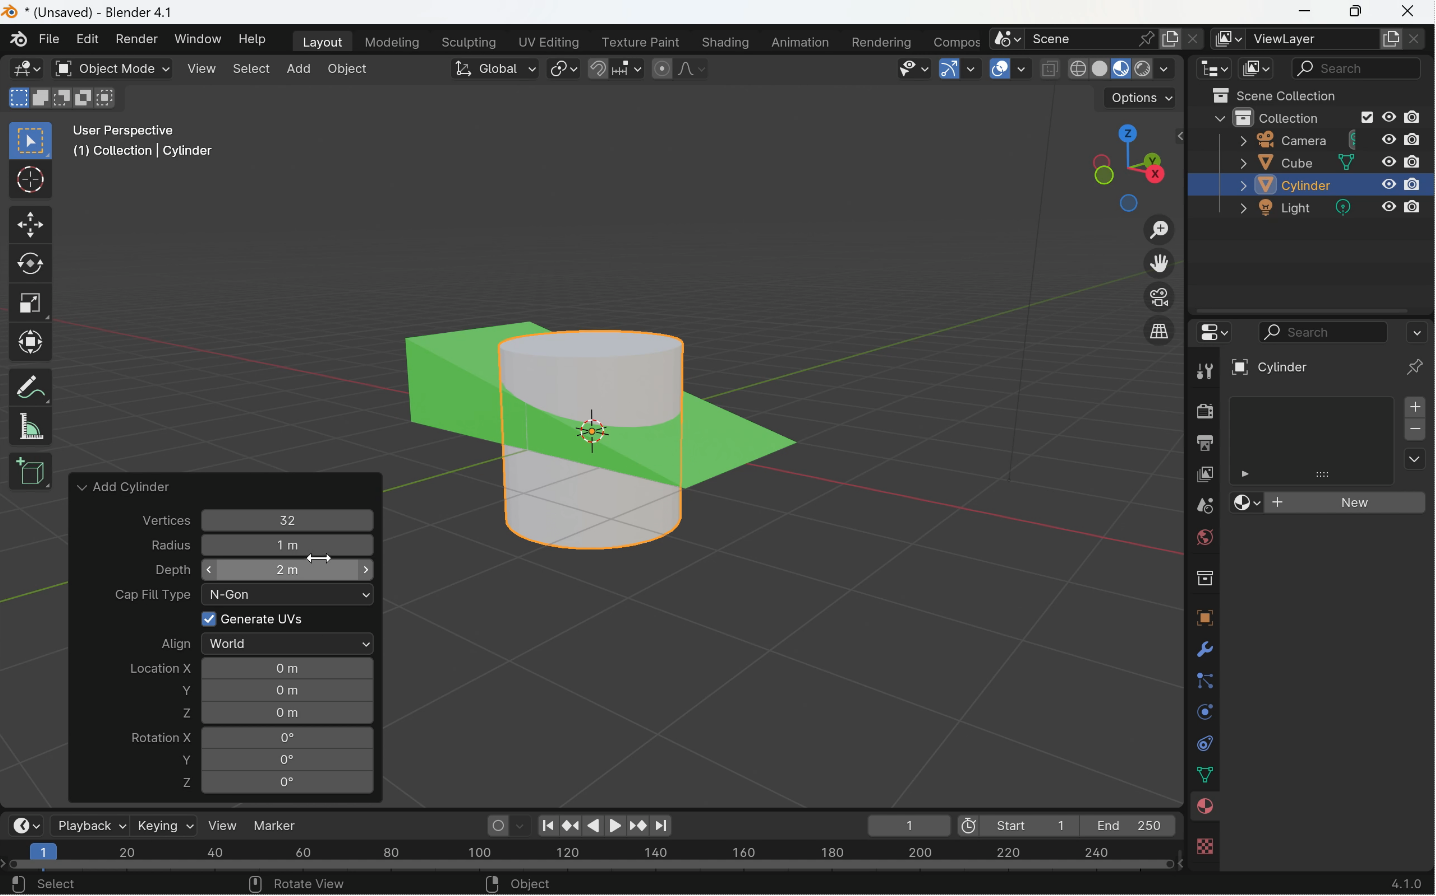Open the Render properties tab

coord(1205,411)
